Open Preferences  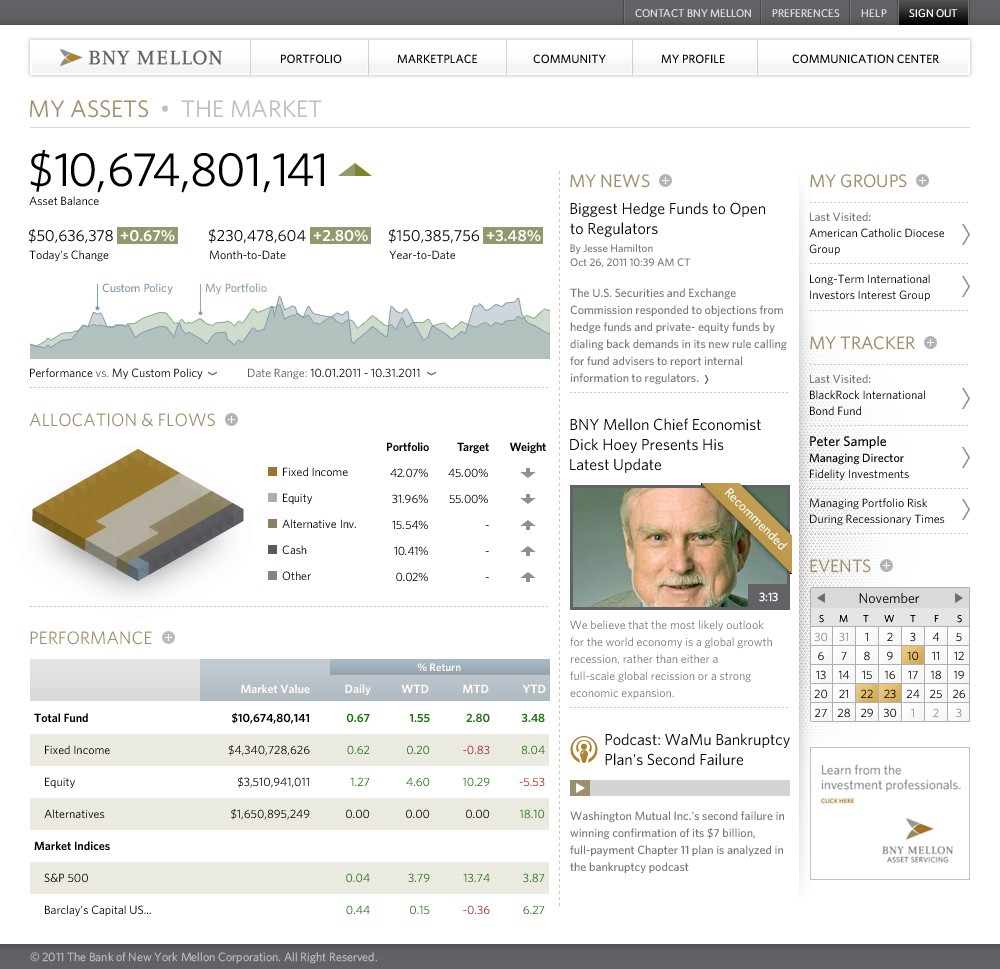pos(805,13)
